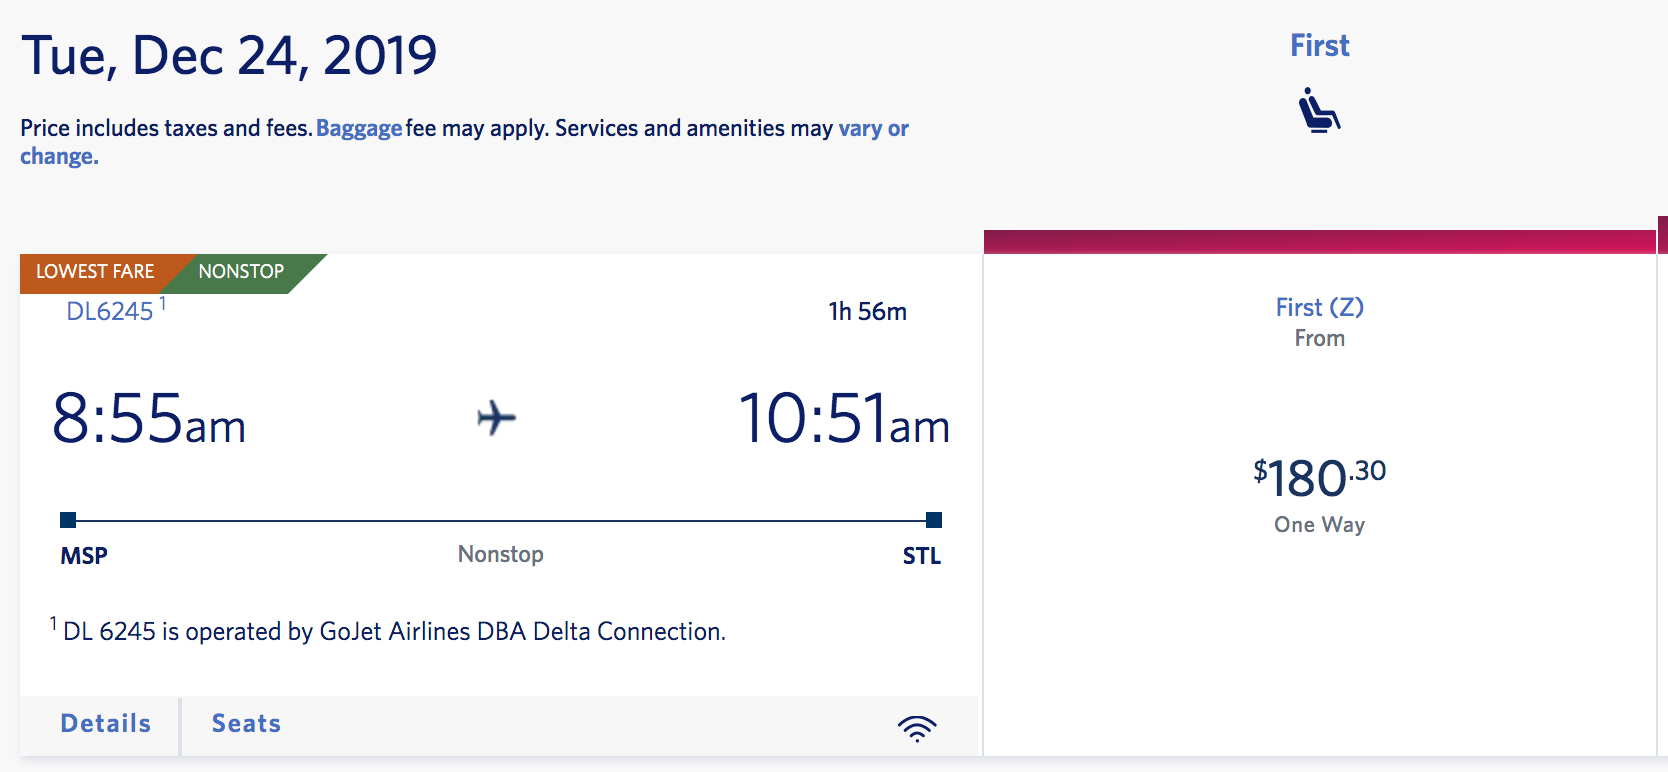Click the NONSTOP green badge
Image resolution: width=1668 pixels, height=772 pixels.
pos(241,272)
